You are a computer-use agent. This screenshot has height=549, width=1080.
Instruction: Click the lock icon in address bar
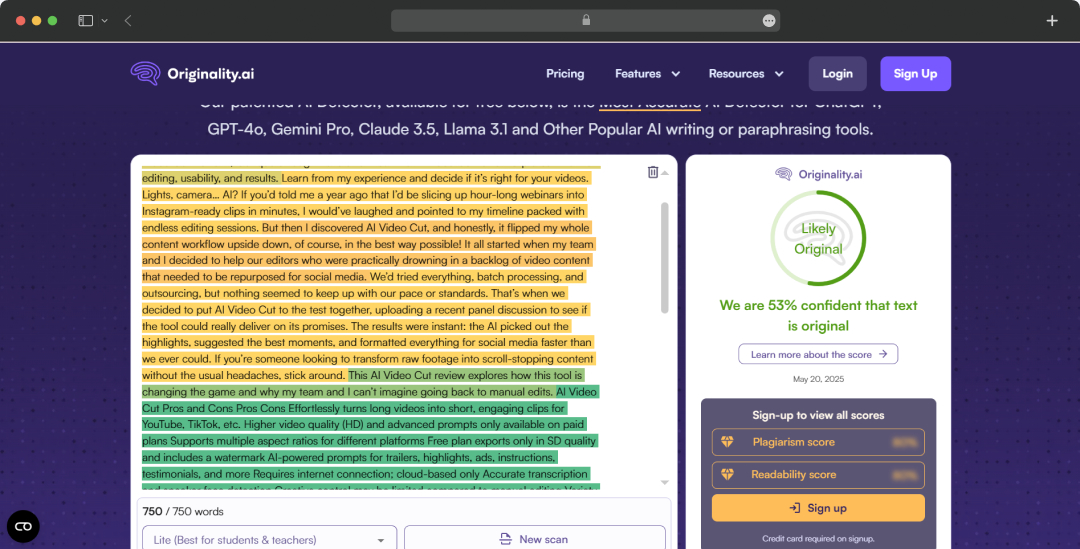[x=586, y=20]
